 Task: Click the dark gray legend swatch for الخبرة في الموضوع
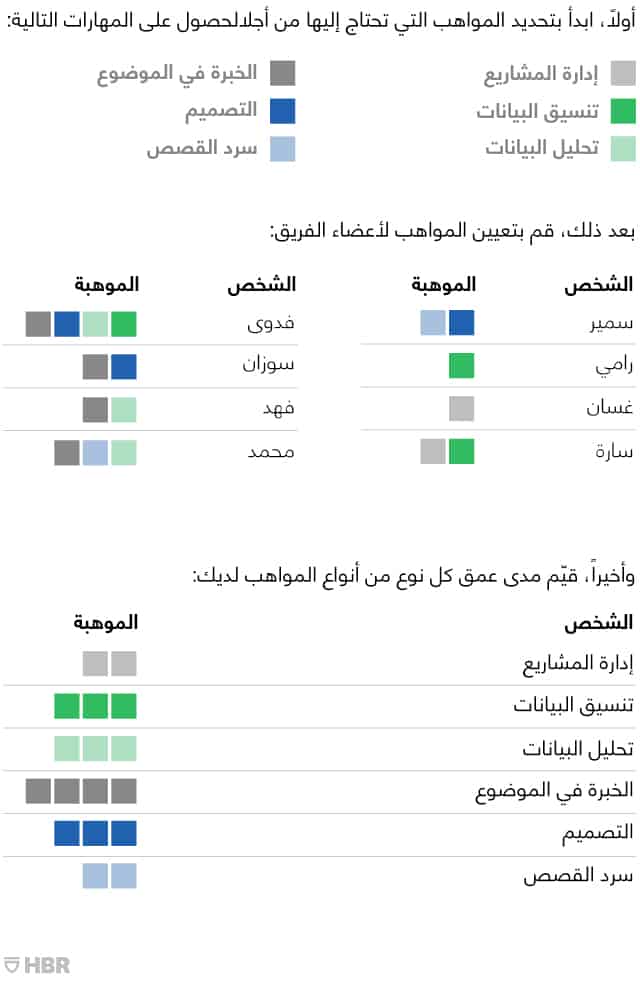(x=283, y=73)
